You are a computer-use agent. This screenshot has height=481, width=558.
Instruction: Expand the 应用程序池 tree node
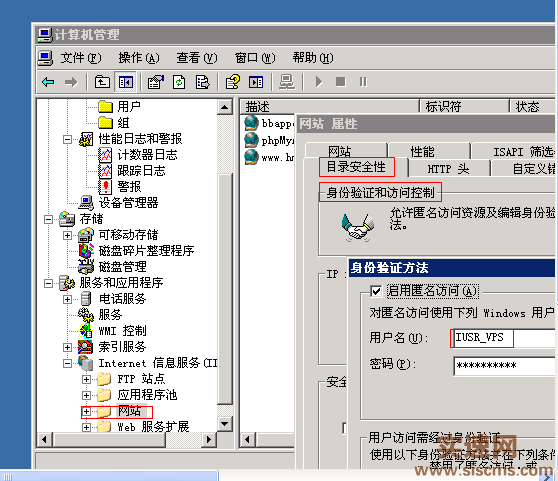point(86,396)
